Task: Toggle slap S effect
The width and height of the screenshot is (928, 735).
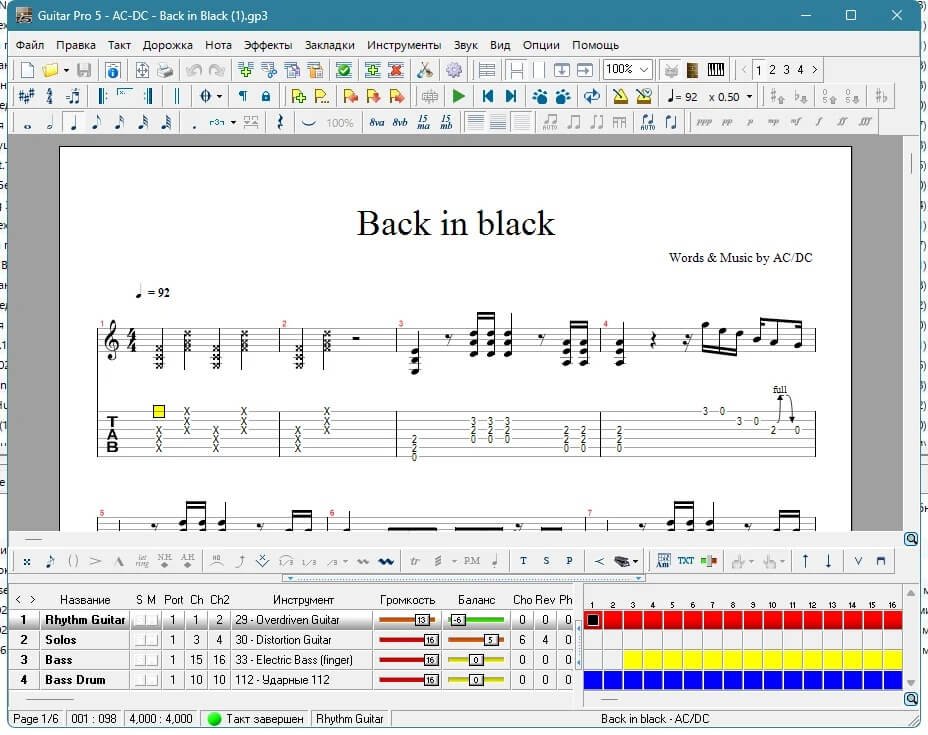Action: 546,560
